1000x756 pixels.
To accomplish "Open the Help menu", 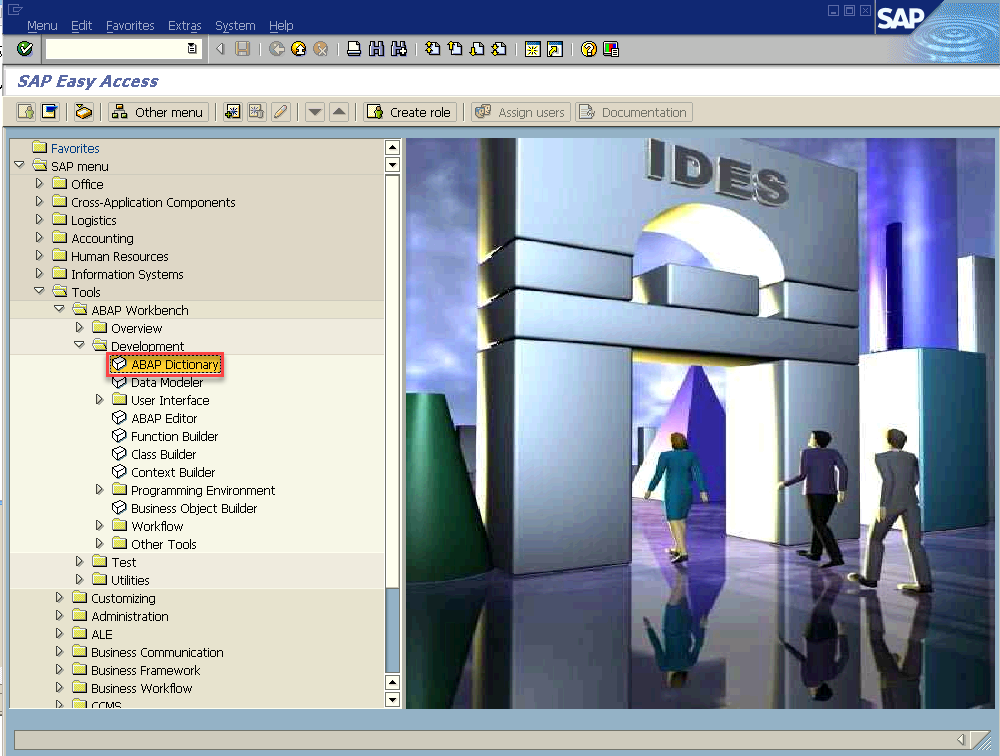I will (281, 26).
